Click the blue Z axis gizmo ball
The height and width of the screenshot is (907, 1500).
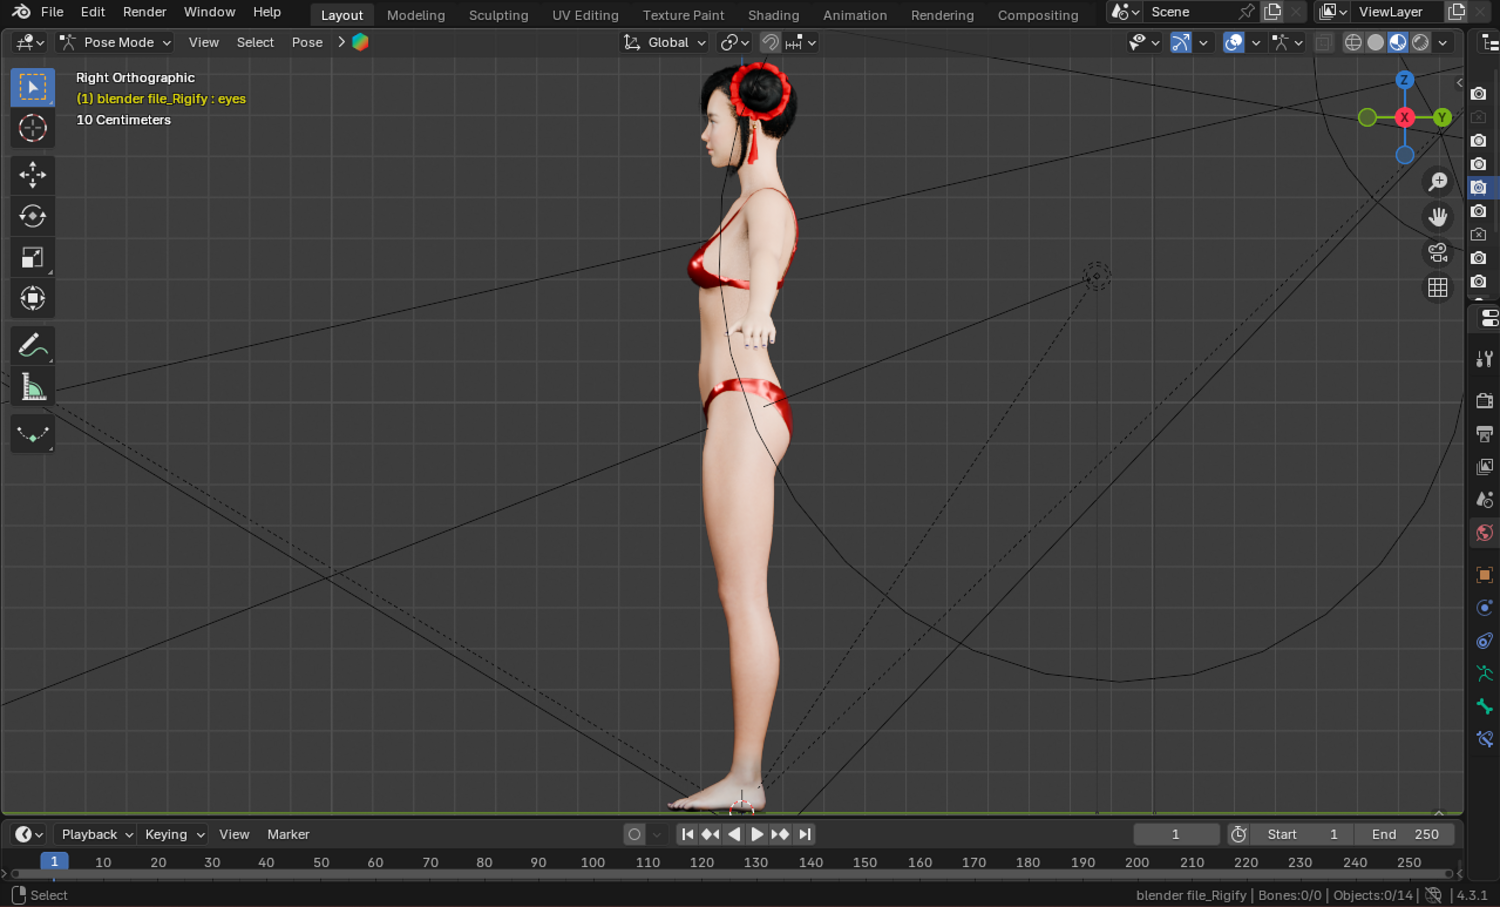pyautogui.click(x=1404, y=80)
